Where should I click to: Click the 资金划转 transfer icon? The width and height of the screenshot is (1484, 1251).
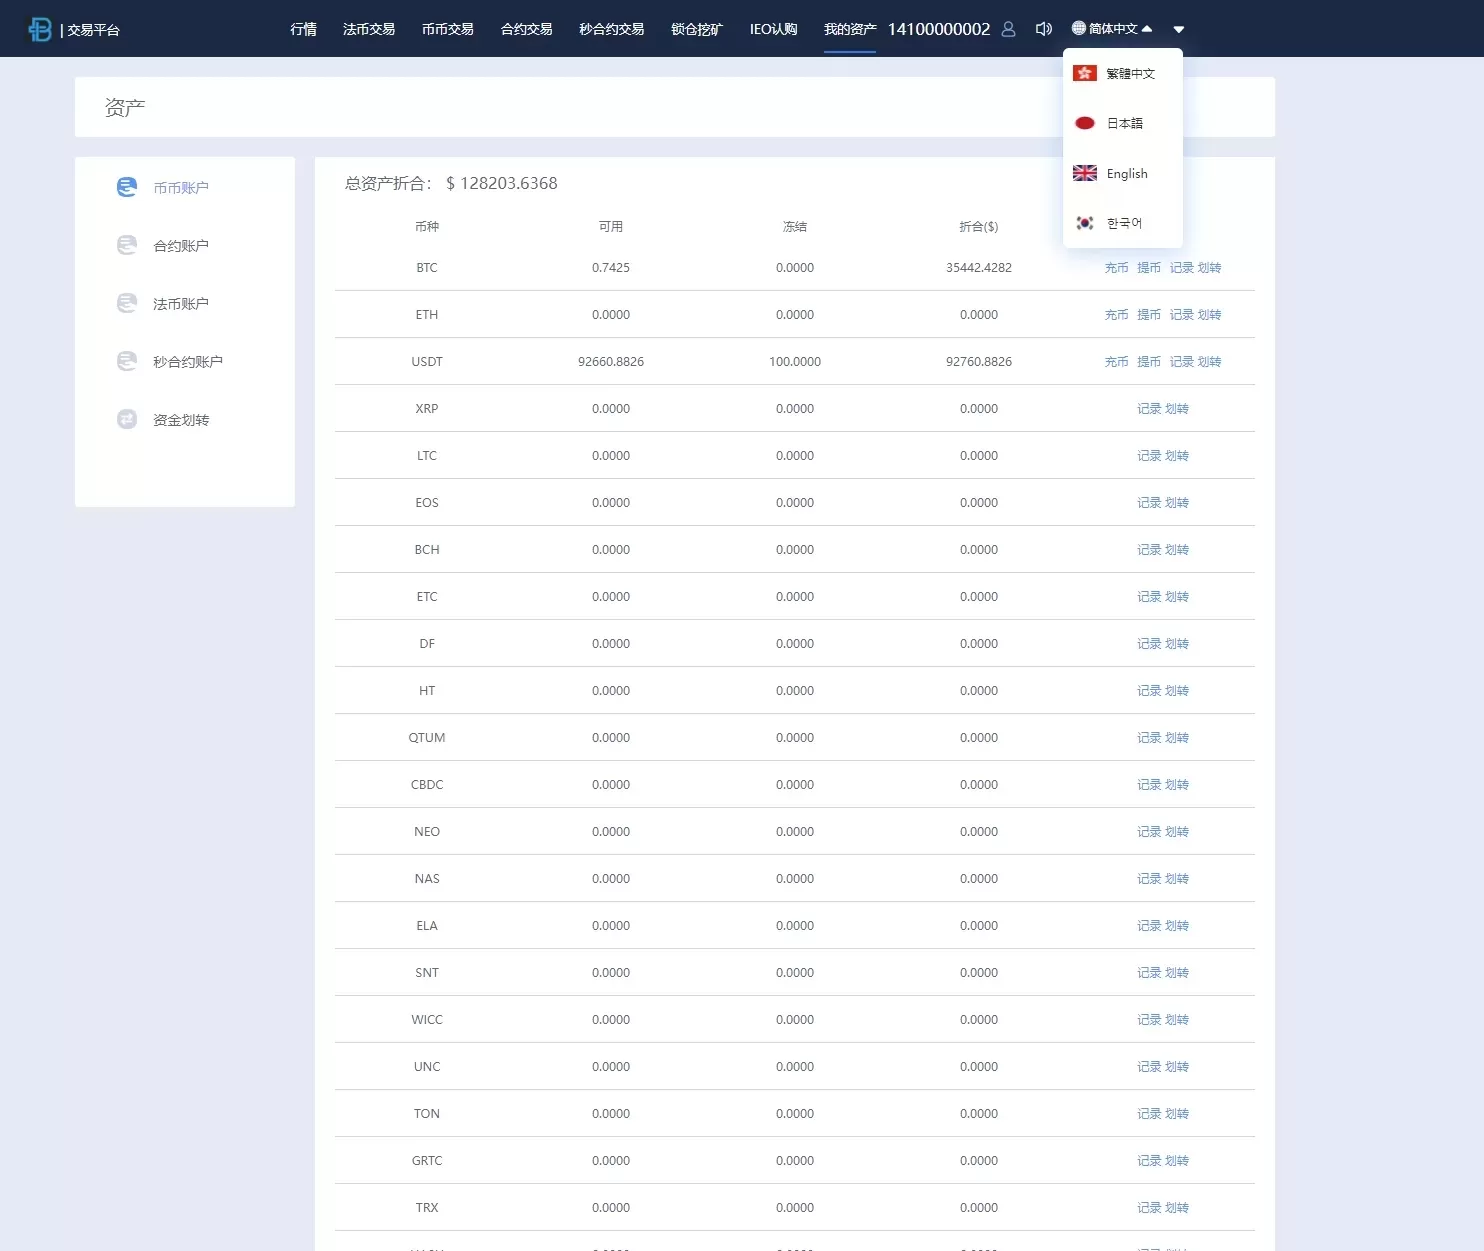coord(127,419)
